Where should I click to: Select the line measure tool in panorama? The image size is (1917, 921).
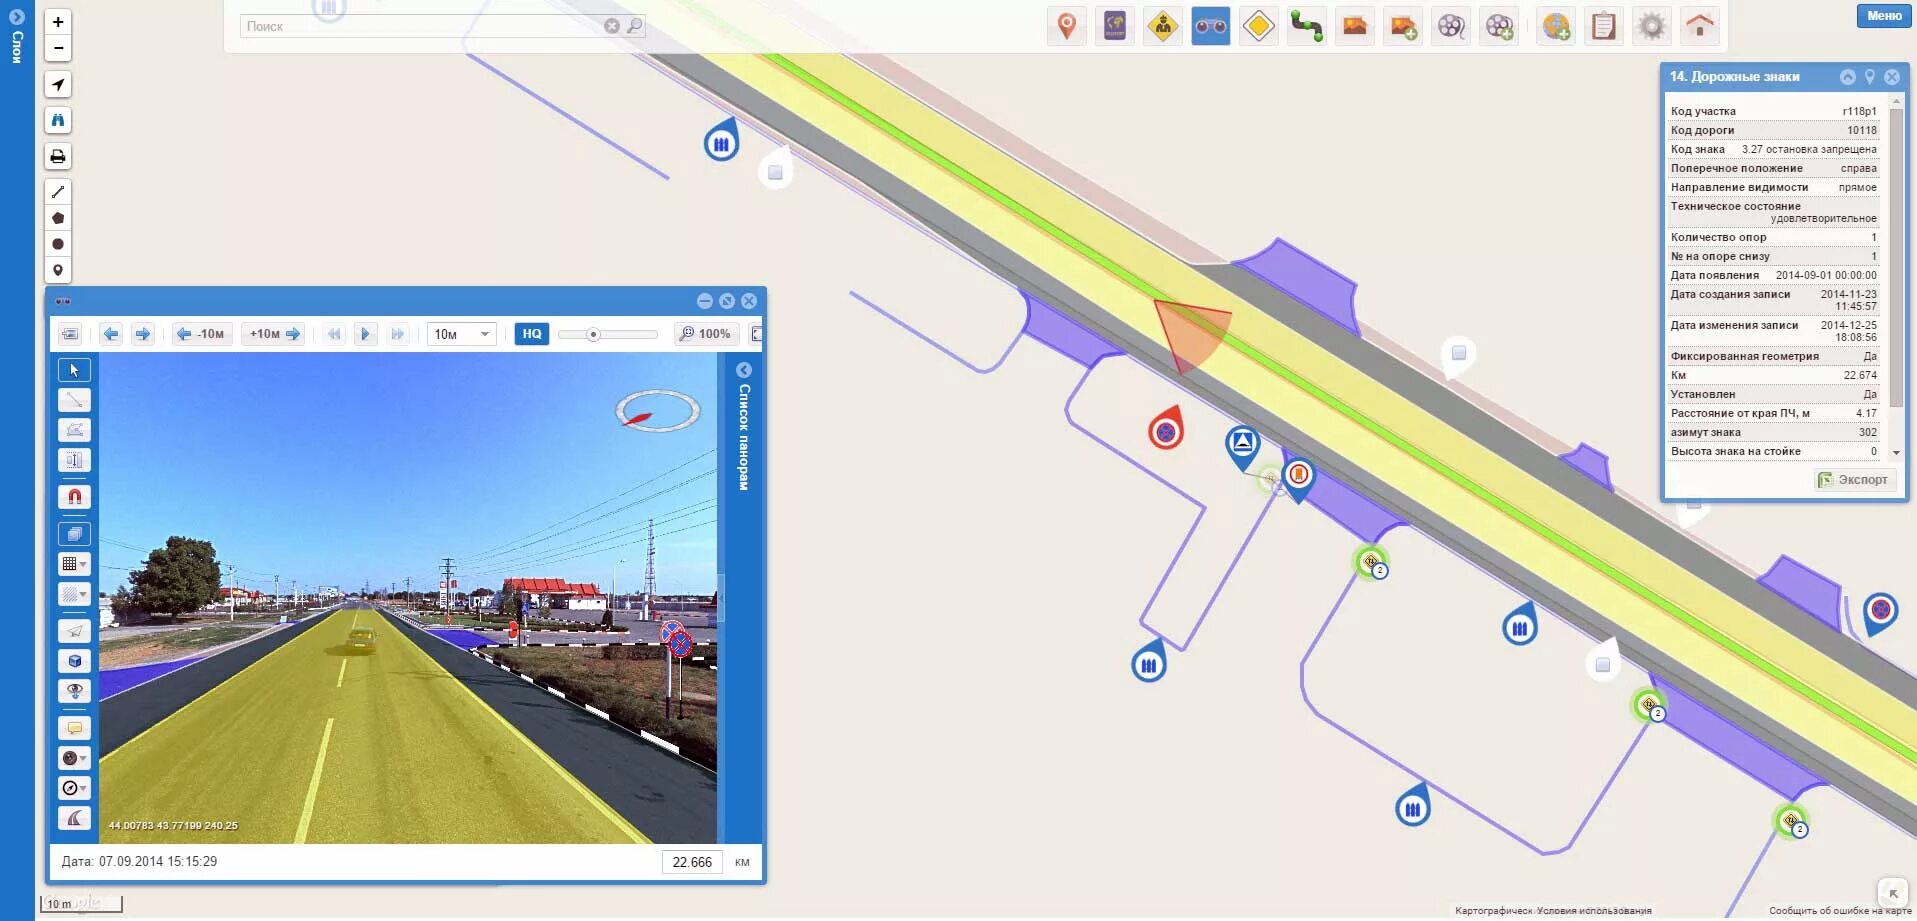[74, 400]
